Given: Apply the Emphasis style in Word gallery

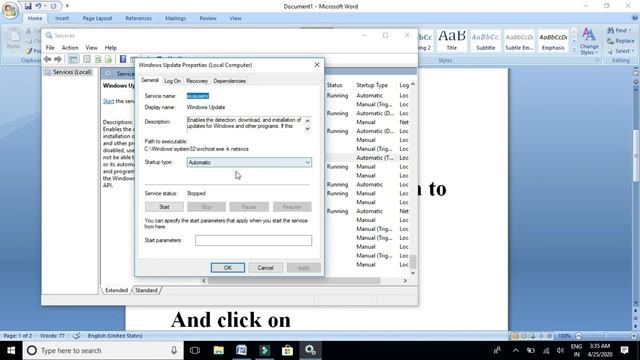Looking at the screenshot, I should 553,40.
